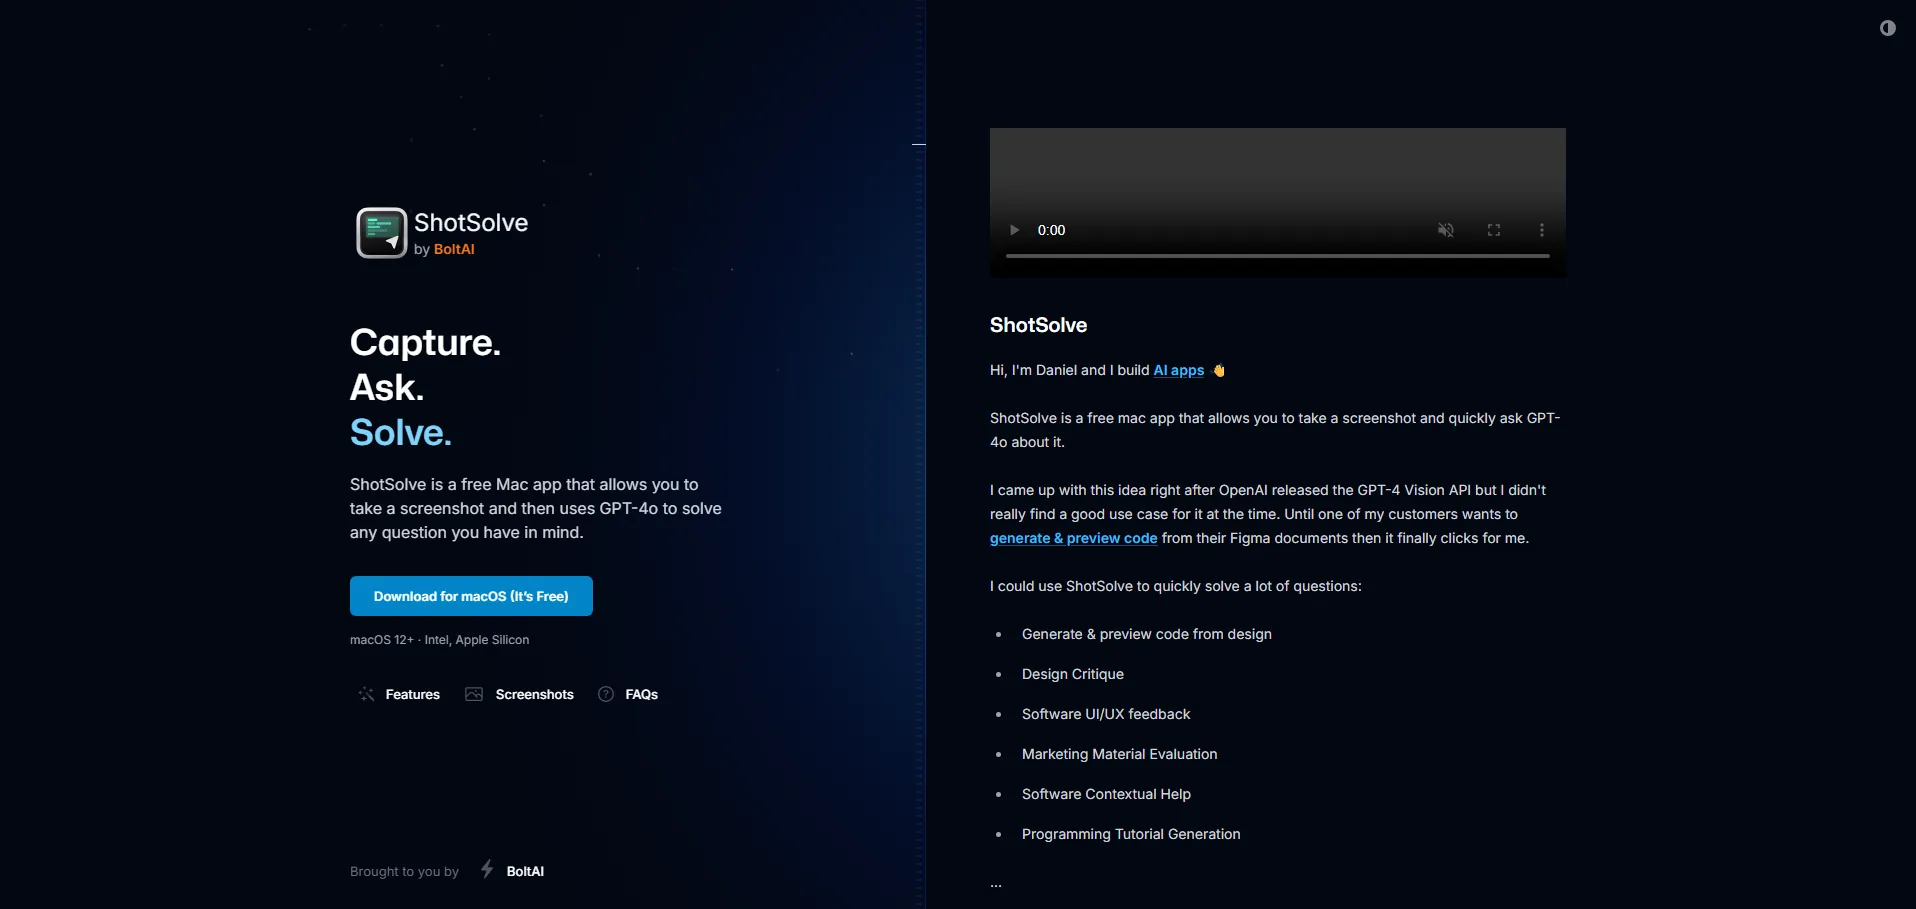Follow the "AI apps" hyperlink
The height and width of the screenshot is (909, 1916).
coord(1178,370)
